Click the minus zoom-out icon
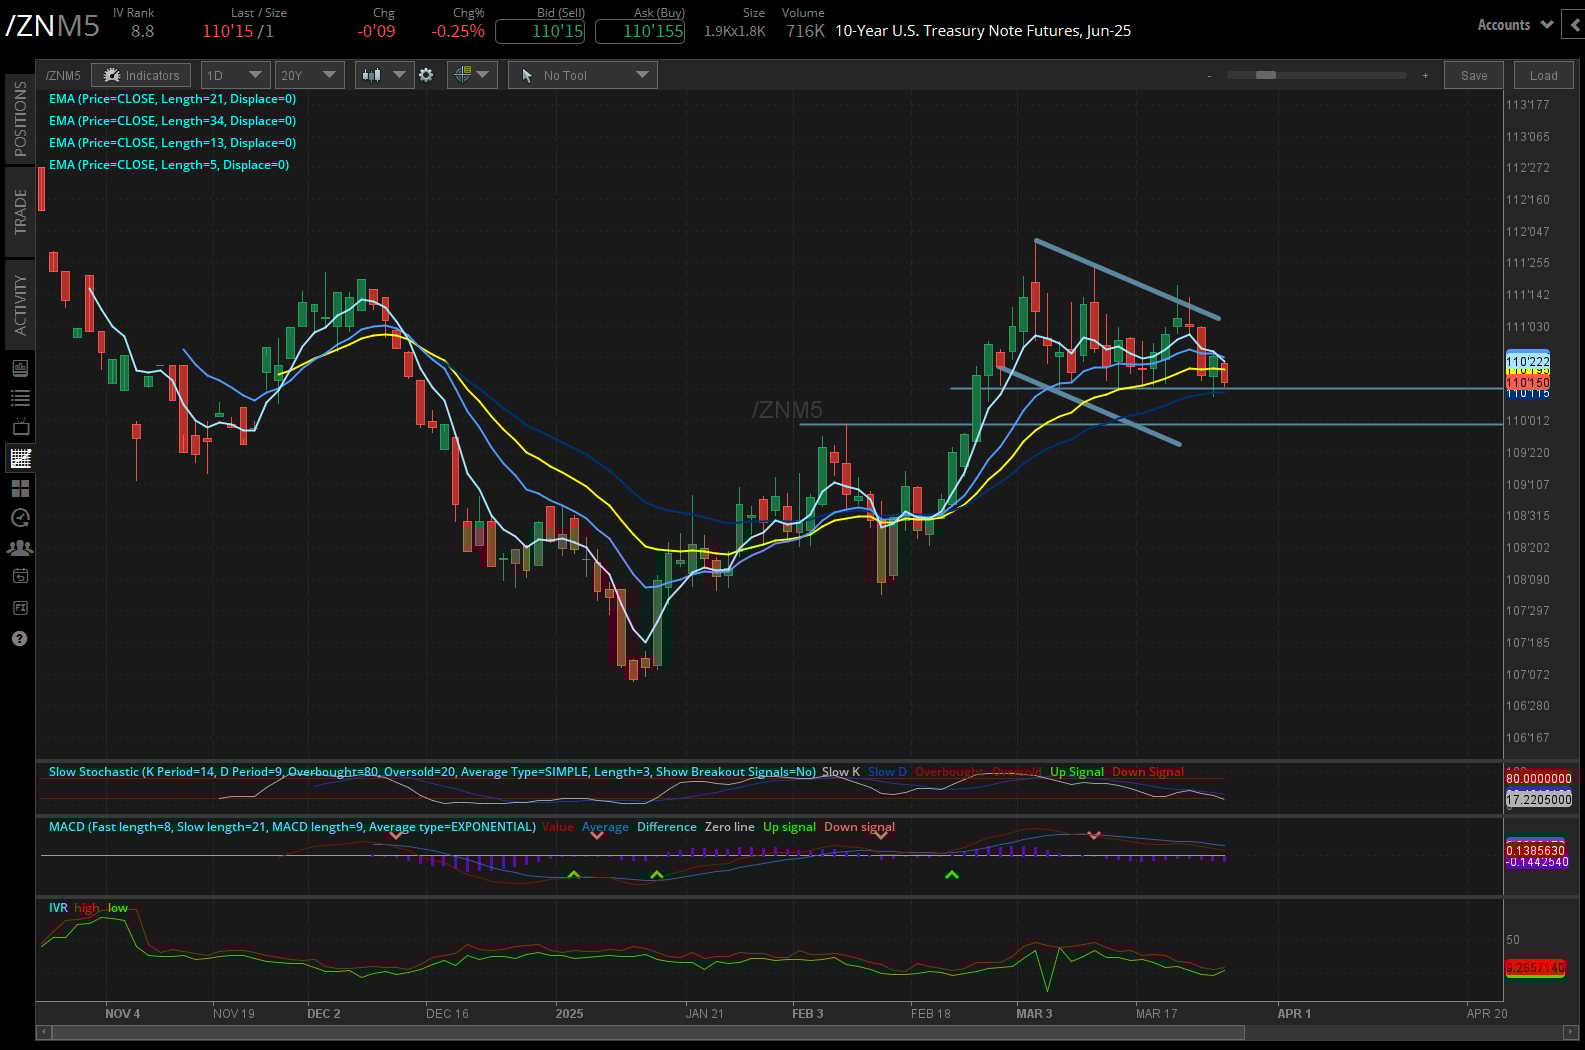The image size is (1585, 1050). tap(1209, 76)
